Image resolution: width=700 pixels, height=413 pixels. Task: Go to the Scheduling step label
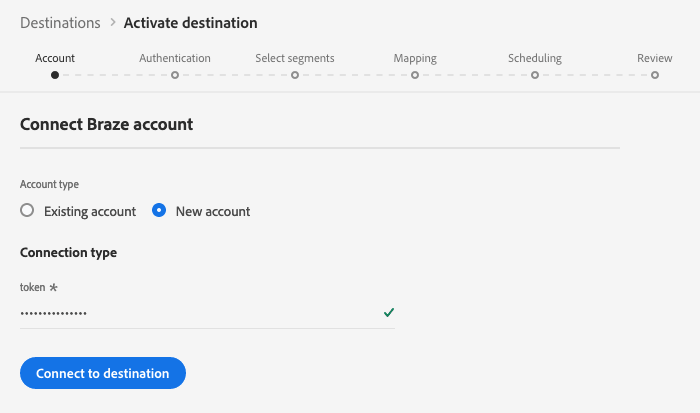click(535, 58)
